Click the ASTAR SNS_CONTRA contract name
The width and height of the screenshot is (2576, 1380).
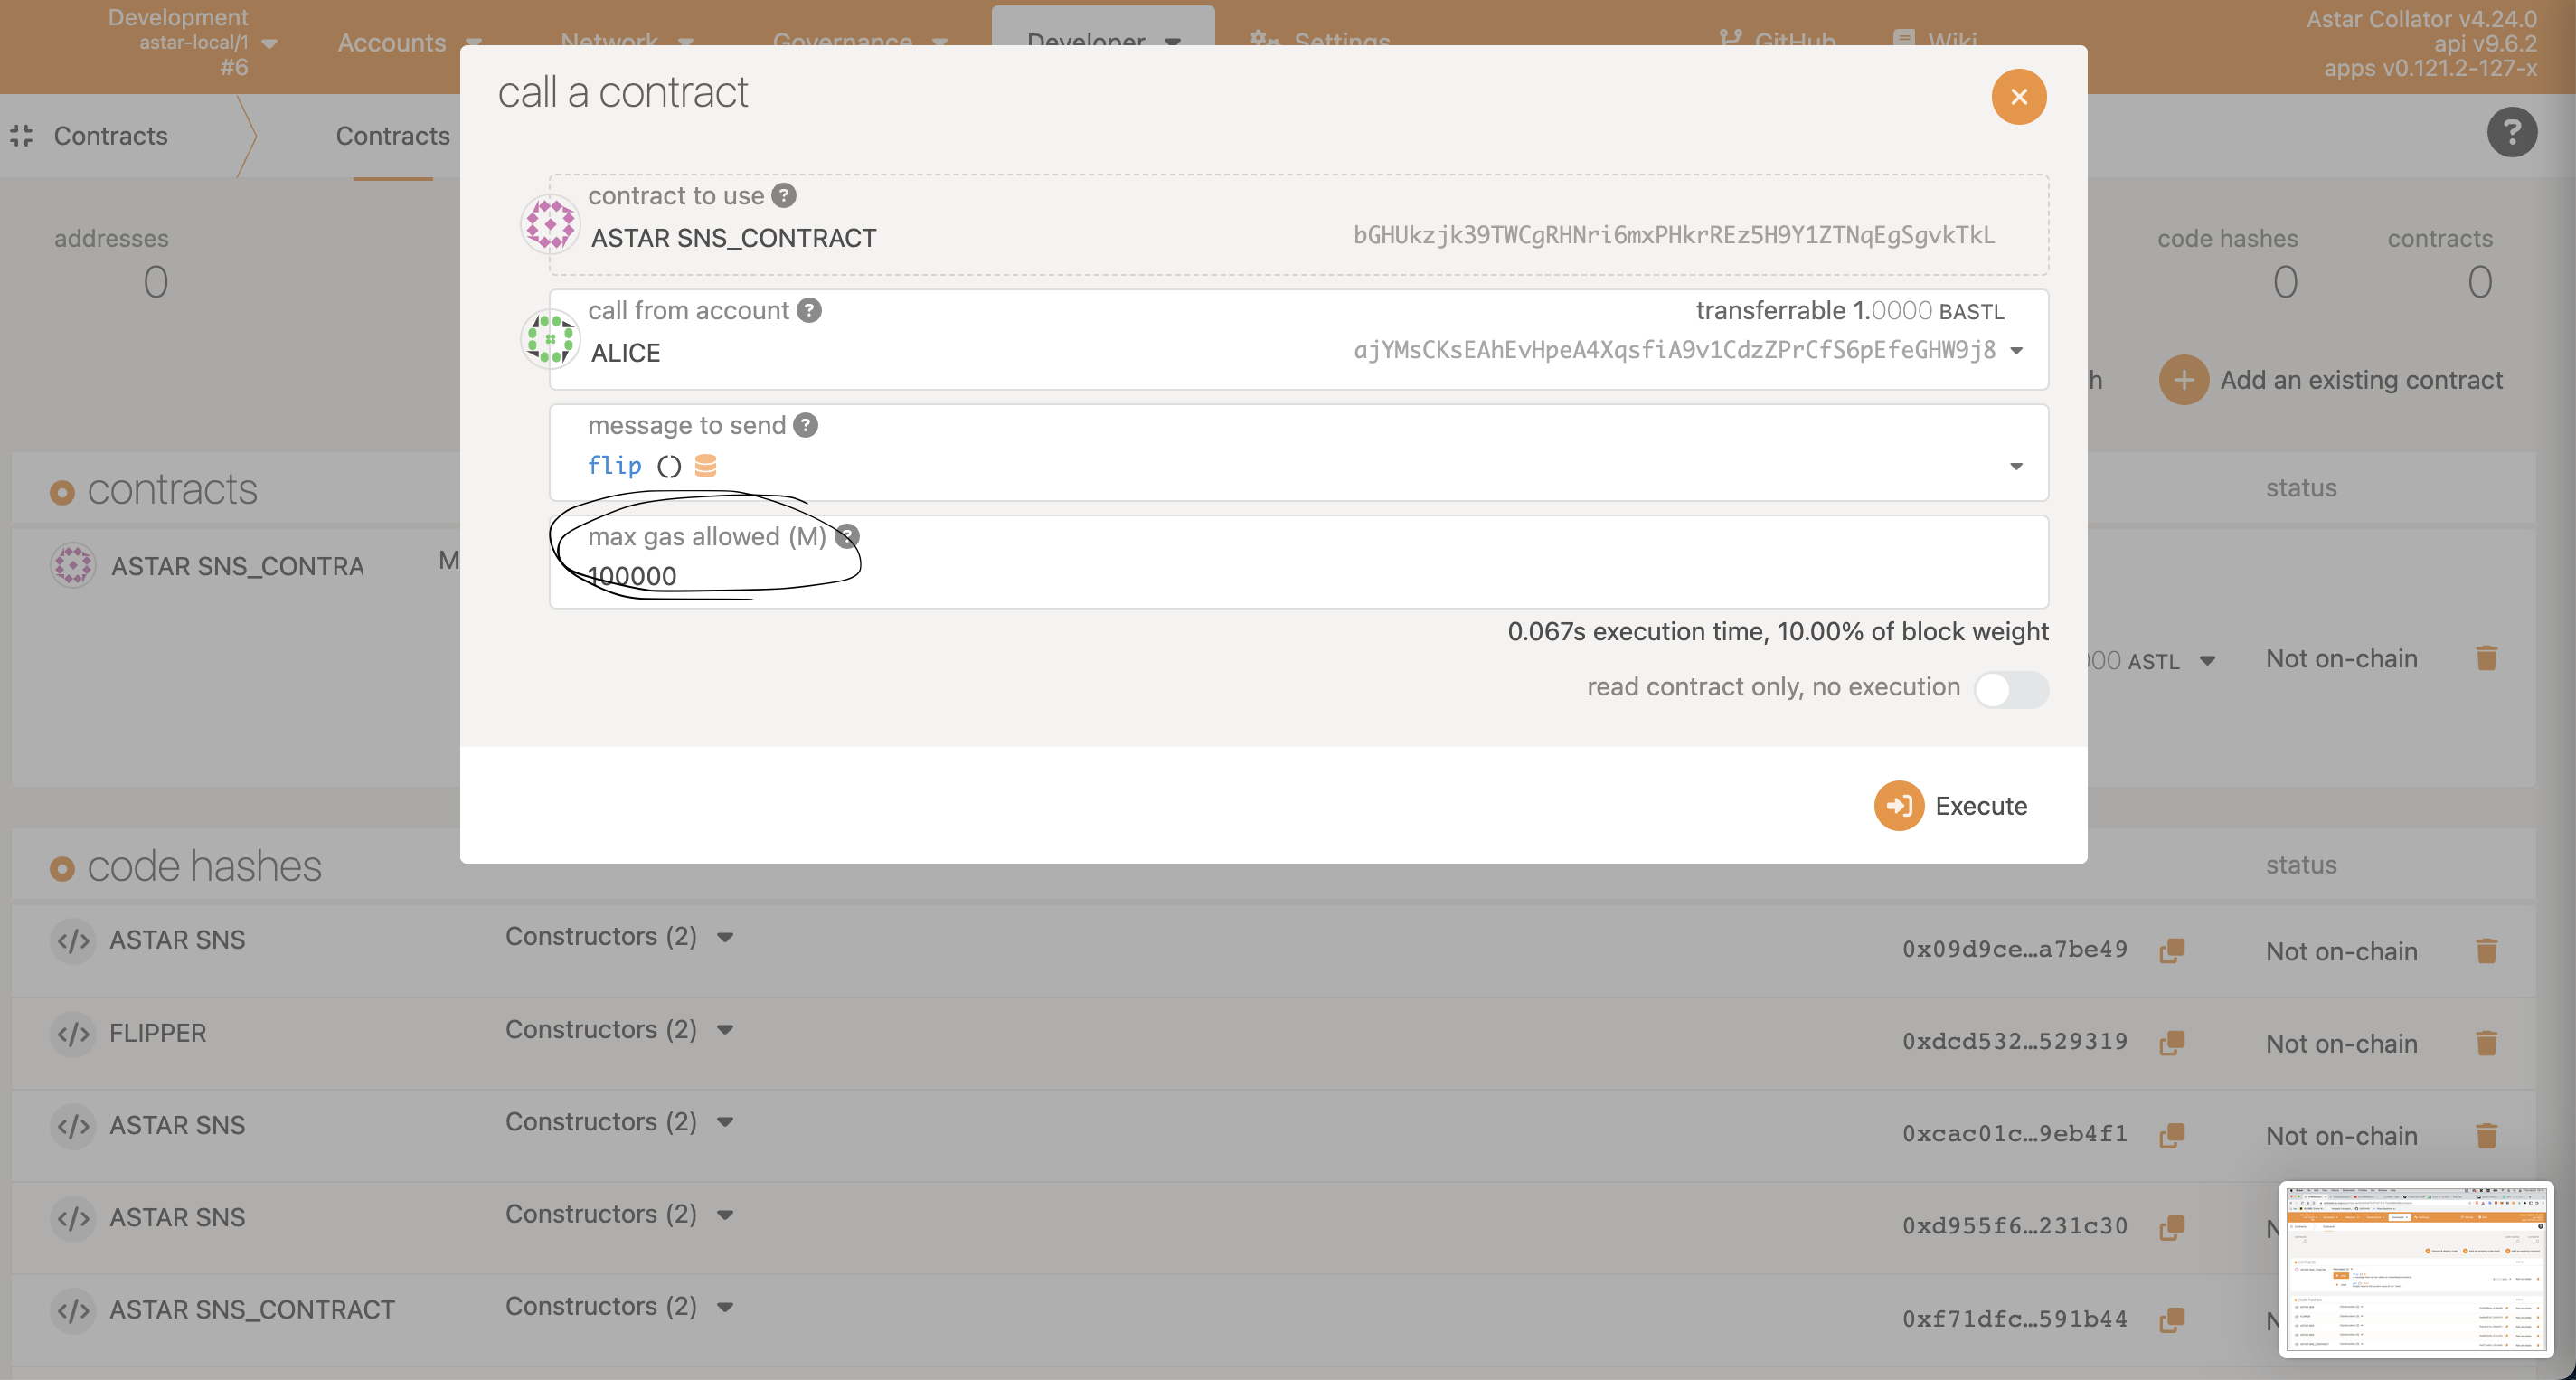coord(237,567)
